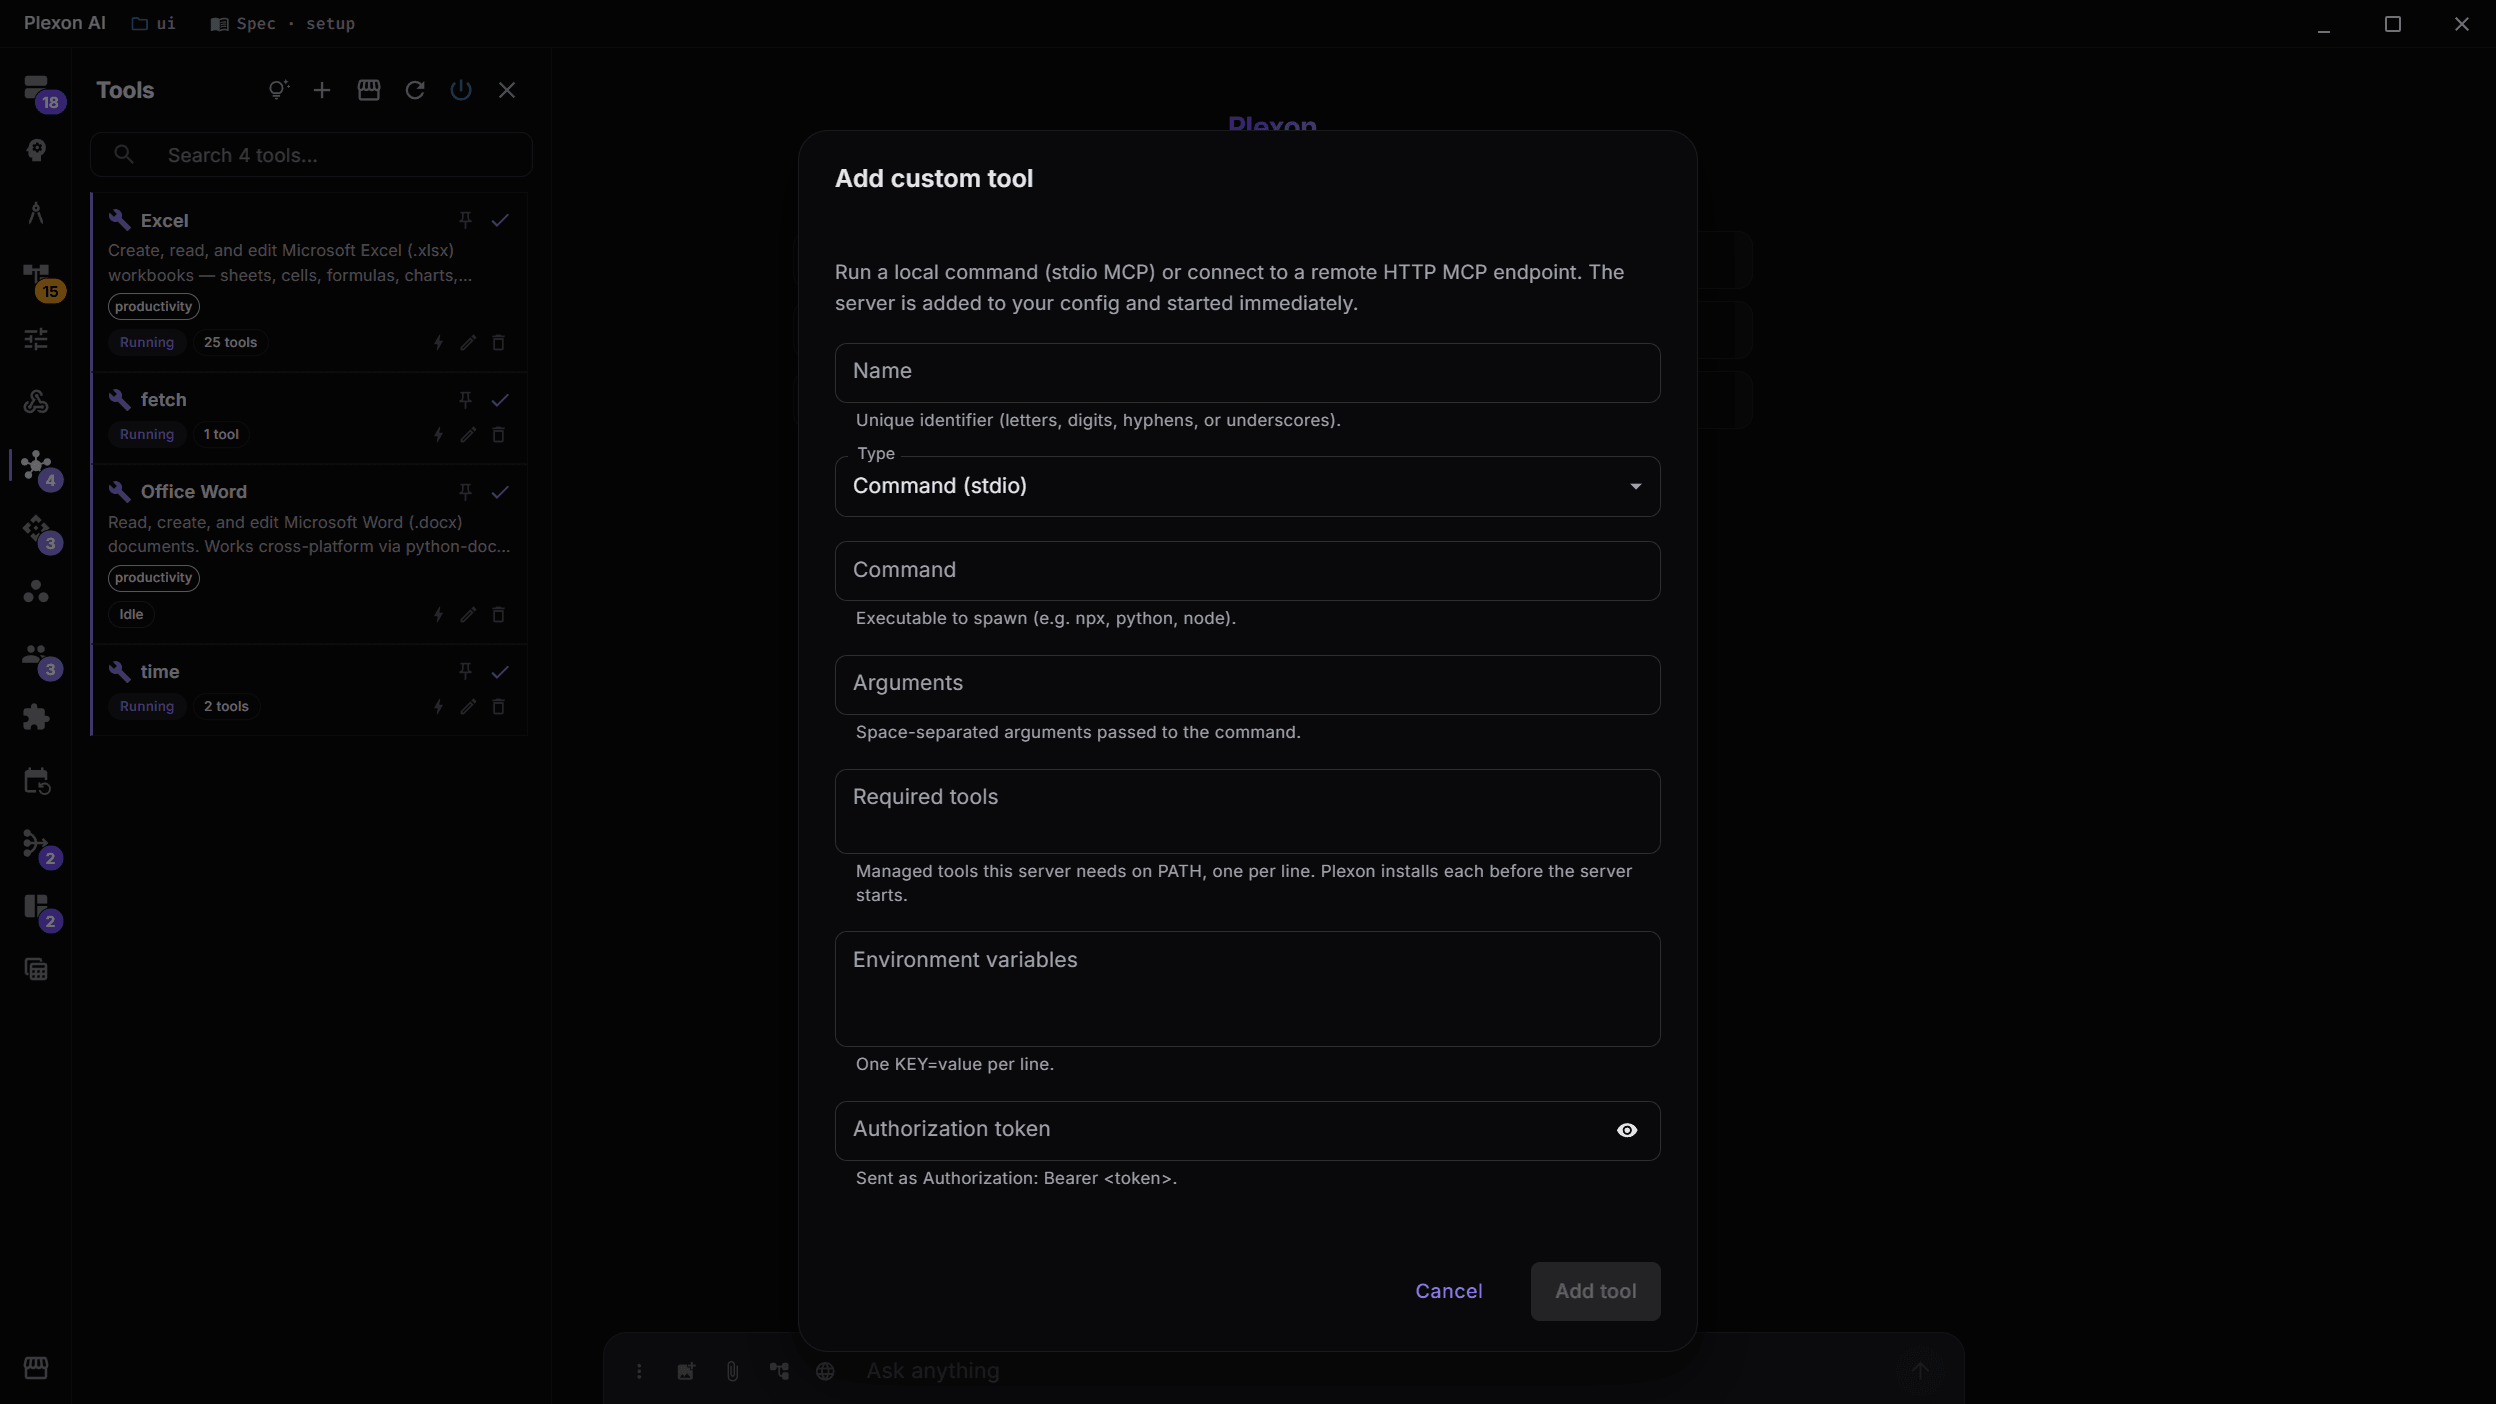Open the chats sidebar icon with badge 18
Viewport: 2496px width, 1404px height.
coord(37,88)
